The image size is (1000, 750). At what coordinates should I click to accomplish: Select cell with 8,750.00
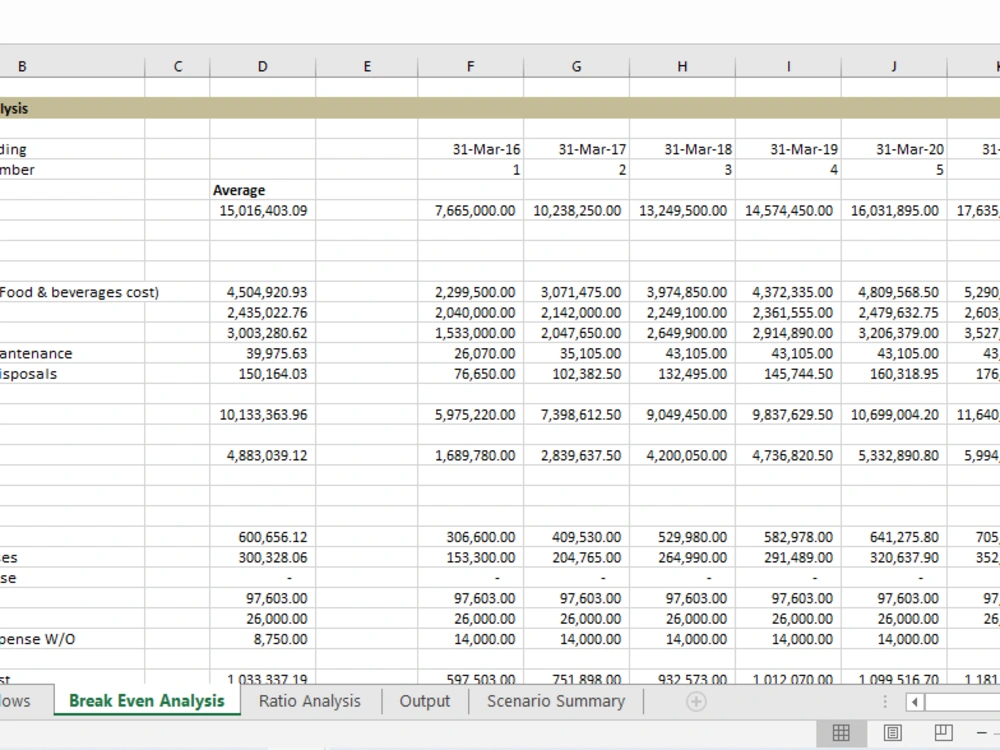click(262, 639)
